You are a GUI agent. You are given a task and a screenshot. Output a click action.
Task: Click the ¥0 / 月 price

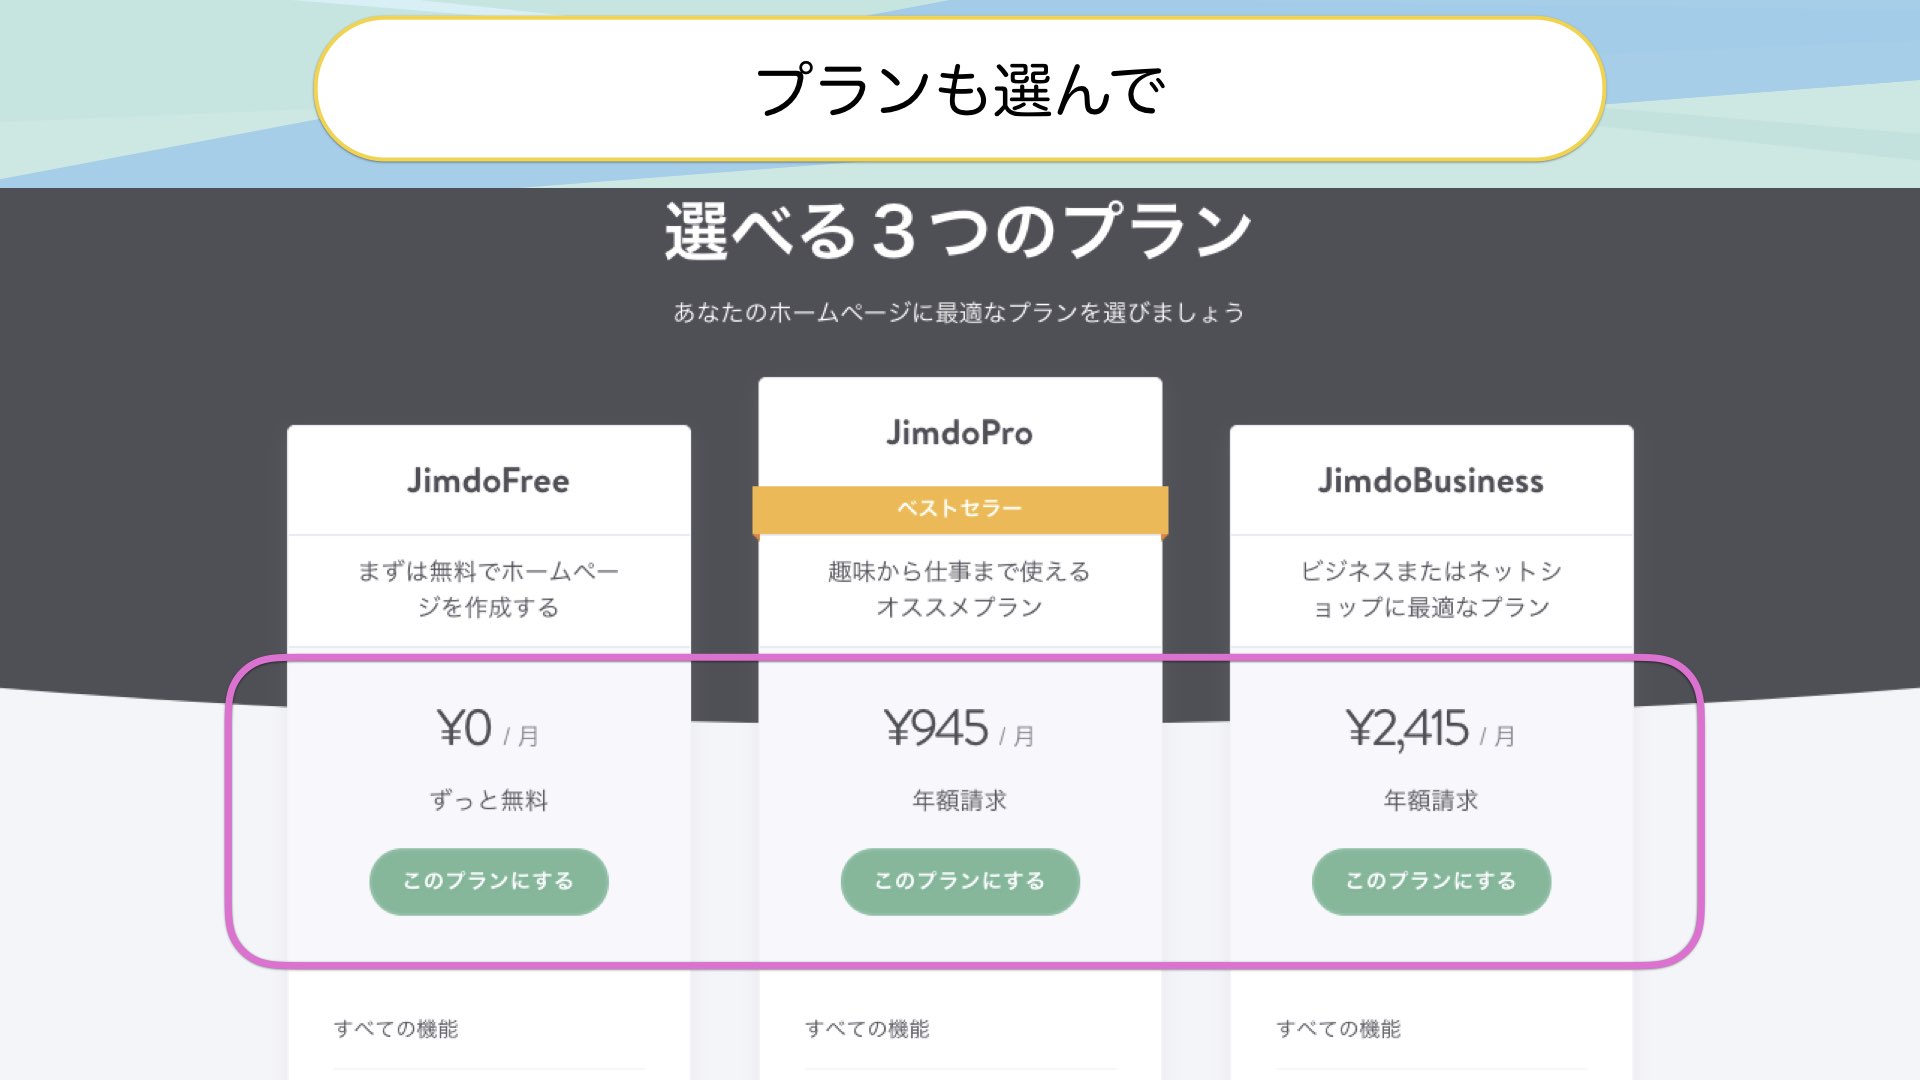pyautogui.click(x=488, y=729)
